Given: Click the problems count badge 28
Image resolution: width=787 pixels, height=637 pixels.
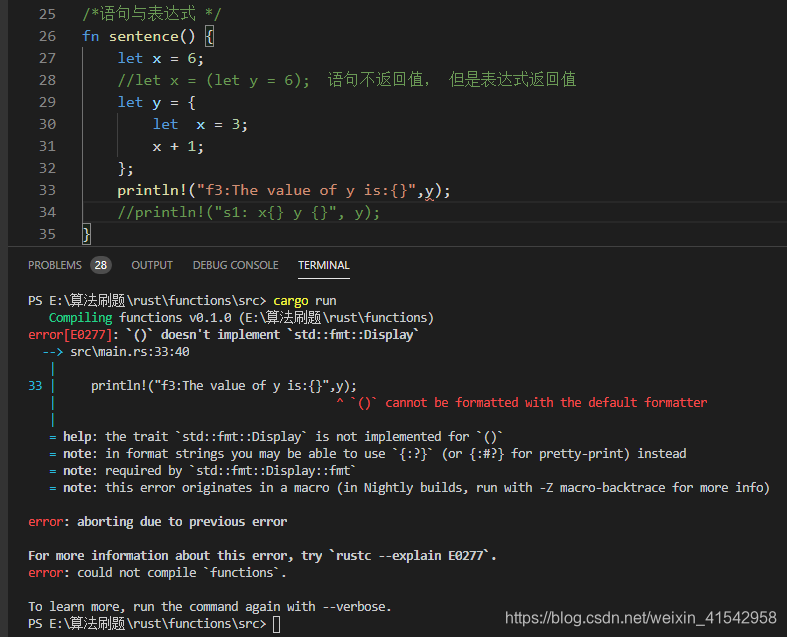Looking at the screenshot, I should (101, 265).
